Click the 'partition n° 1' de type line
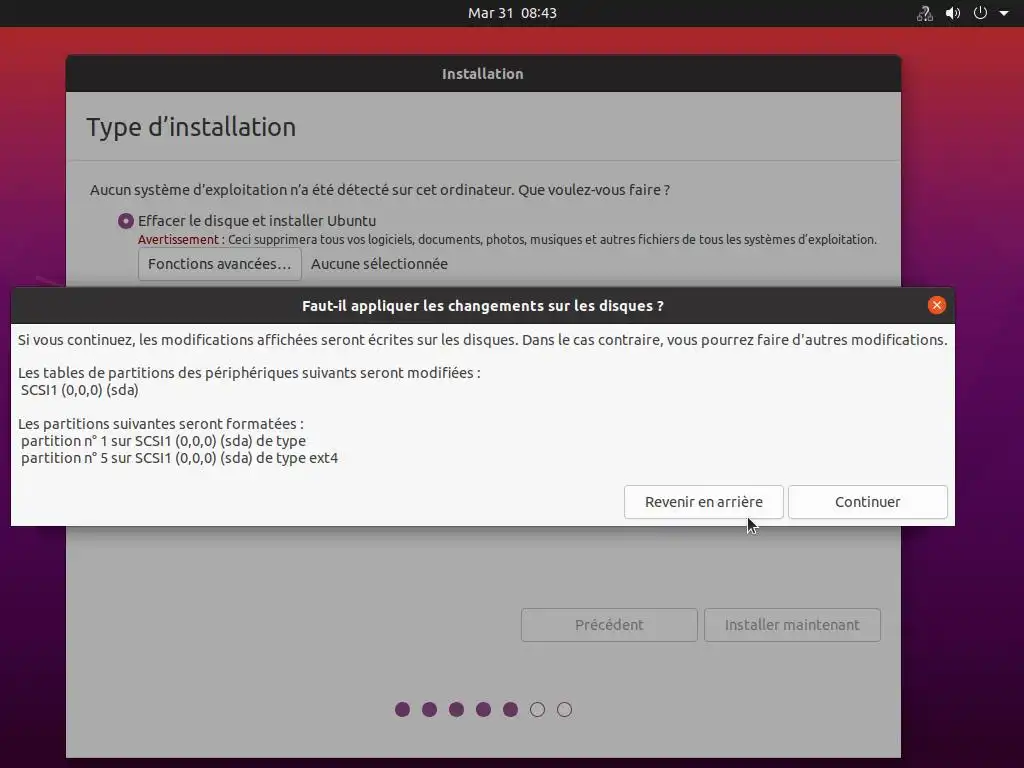 [163, 441]
